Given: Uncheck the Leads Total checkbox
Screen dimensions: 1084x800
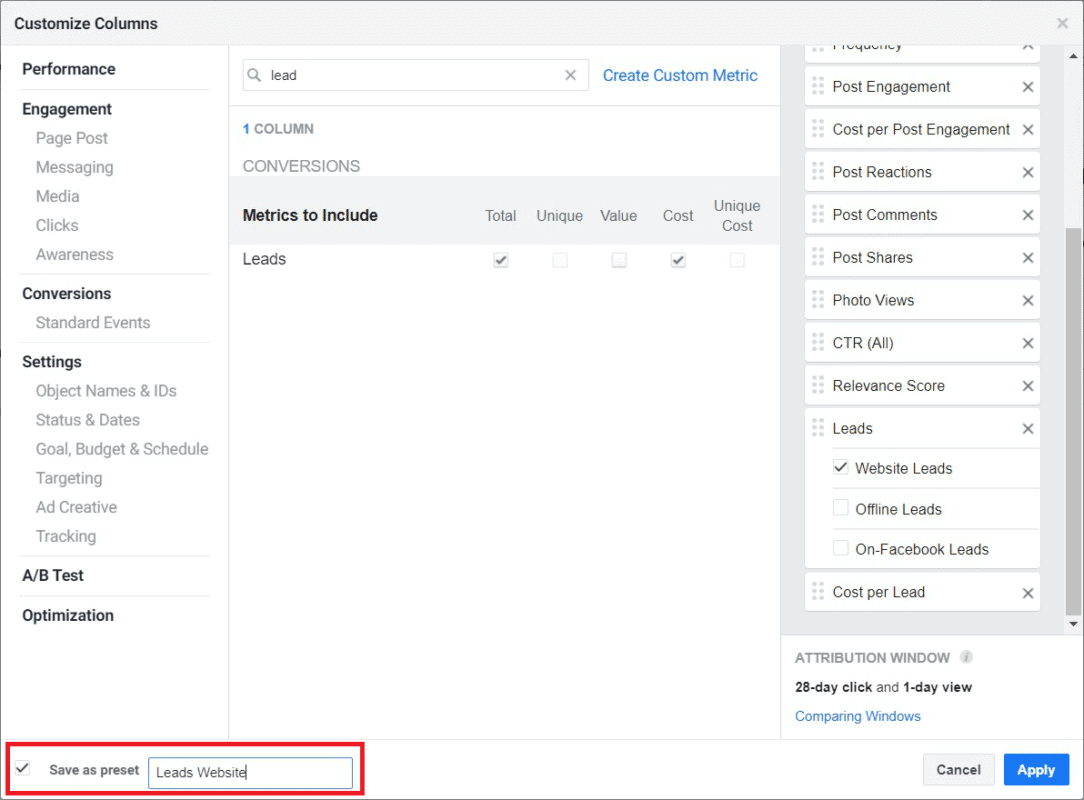Looking at the screenshot, I should [501, 260].
